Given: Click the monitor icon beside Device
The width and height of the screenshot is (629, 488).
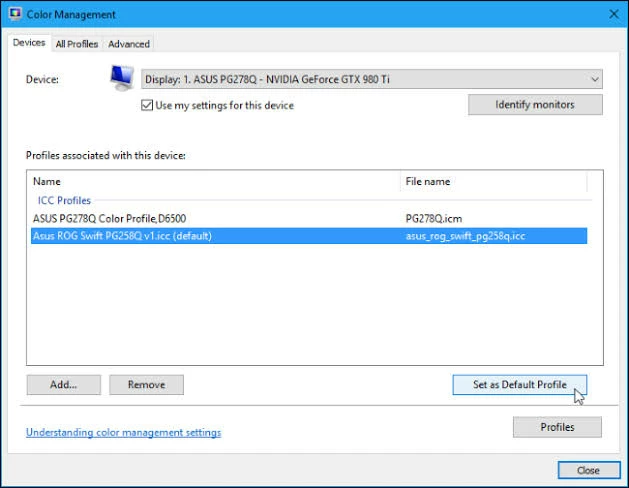Looking at the screenshot, I should 122,78.
